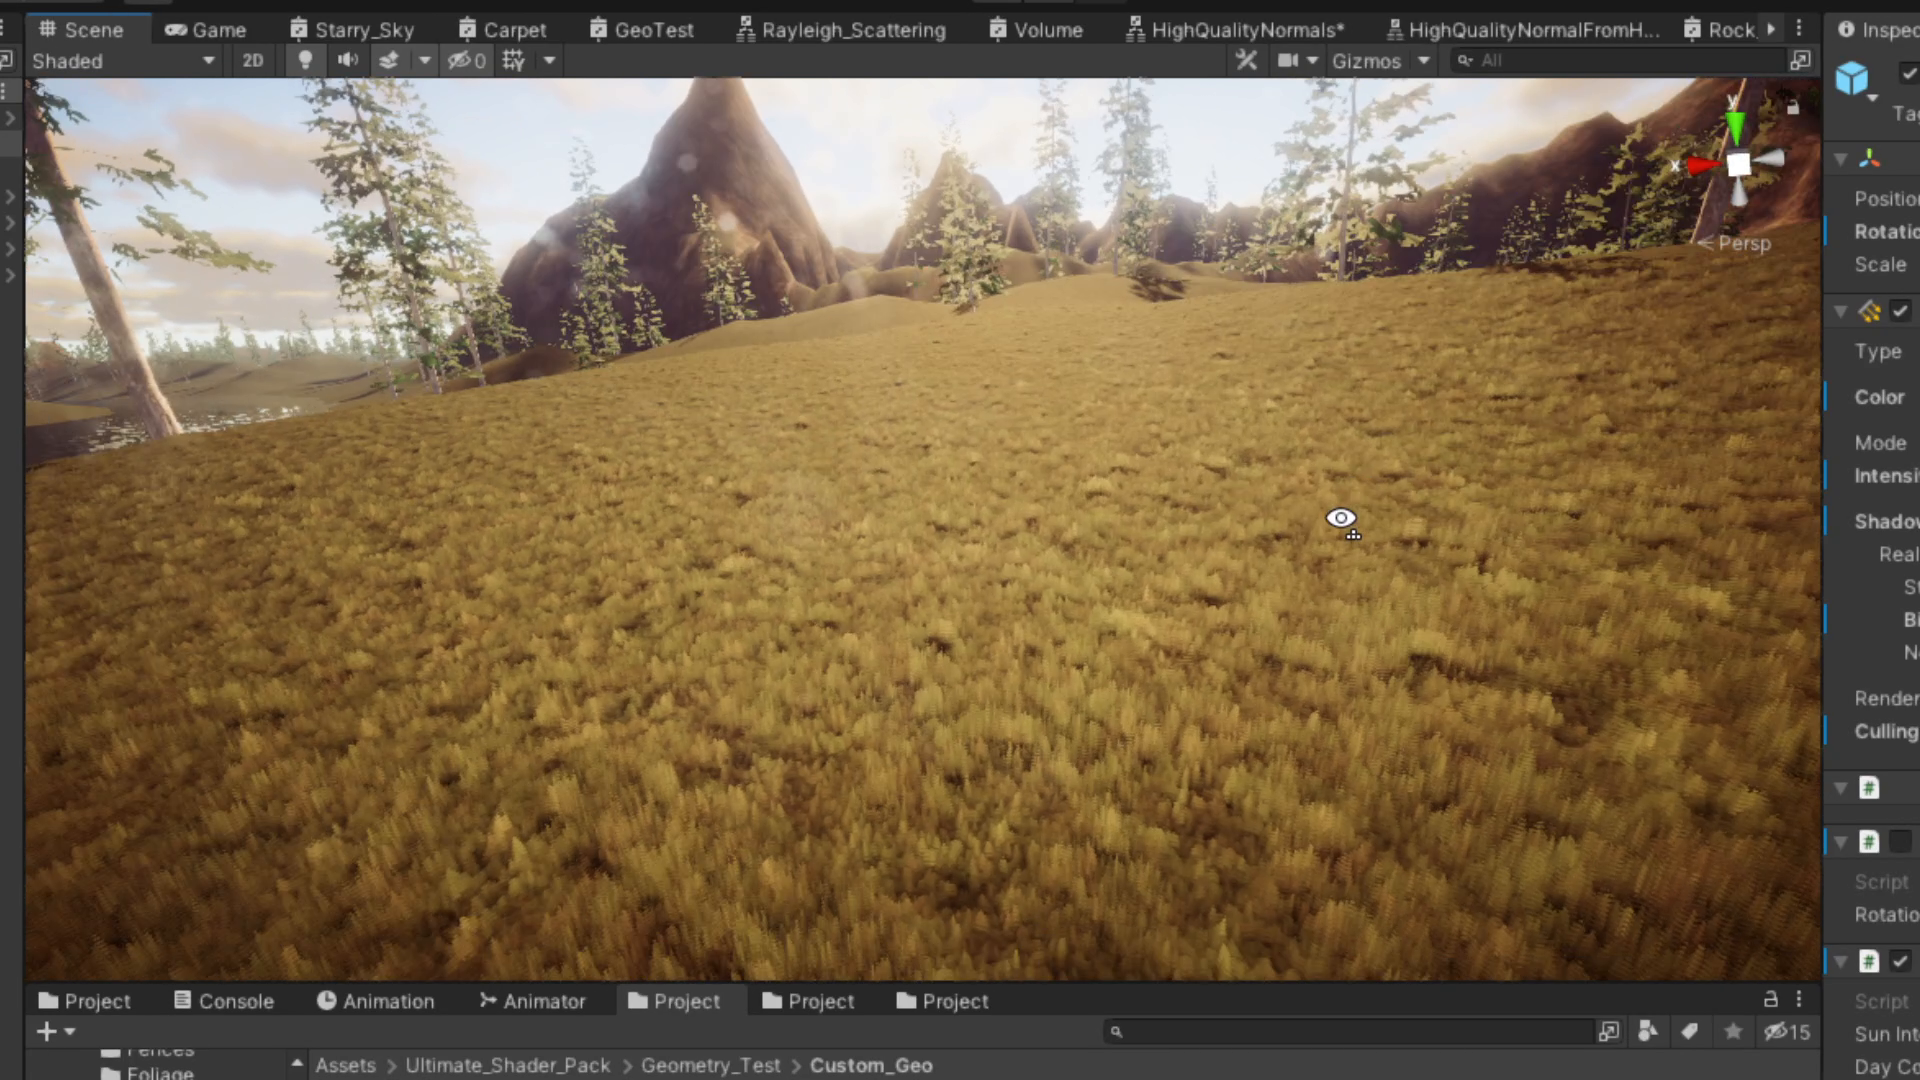Collapse first script component foldout

click(x=1840, y=788)
